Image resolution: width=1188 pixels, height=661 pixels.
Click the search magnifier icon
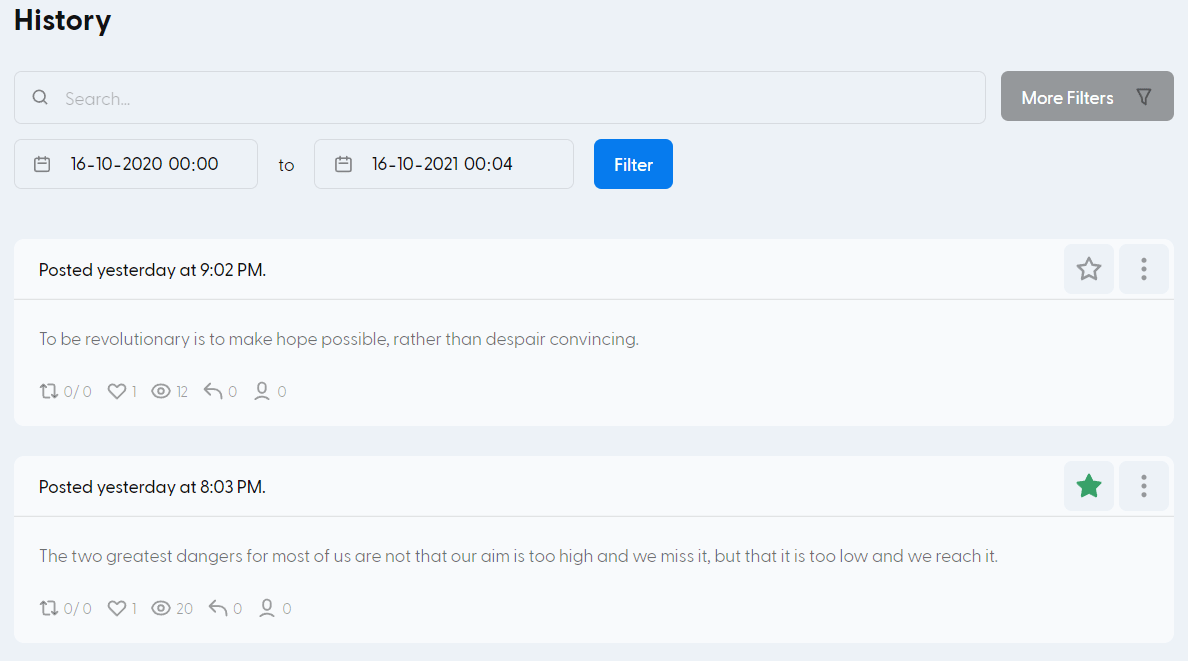click(x=40, y=98)
